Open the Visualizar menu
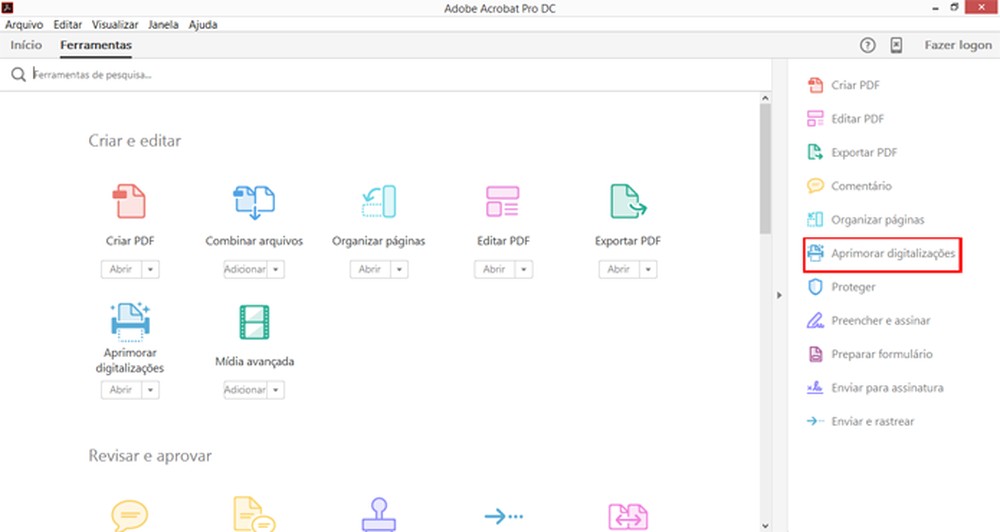Image resolution: width=1000 pixels, height=532 pixels. (x=115, y=24)
